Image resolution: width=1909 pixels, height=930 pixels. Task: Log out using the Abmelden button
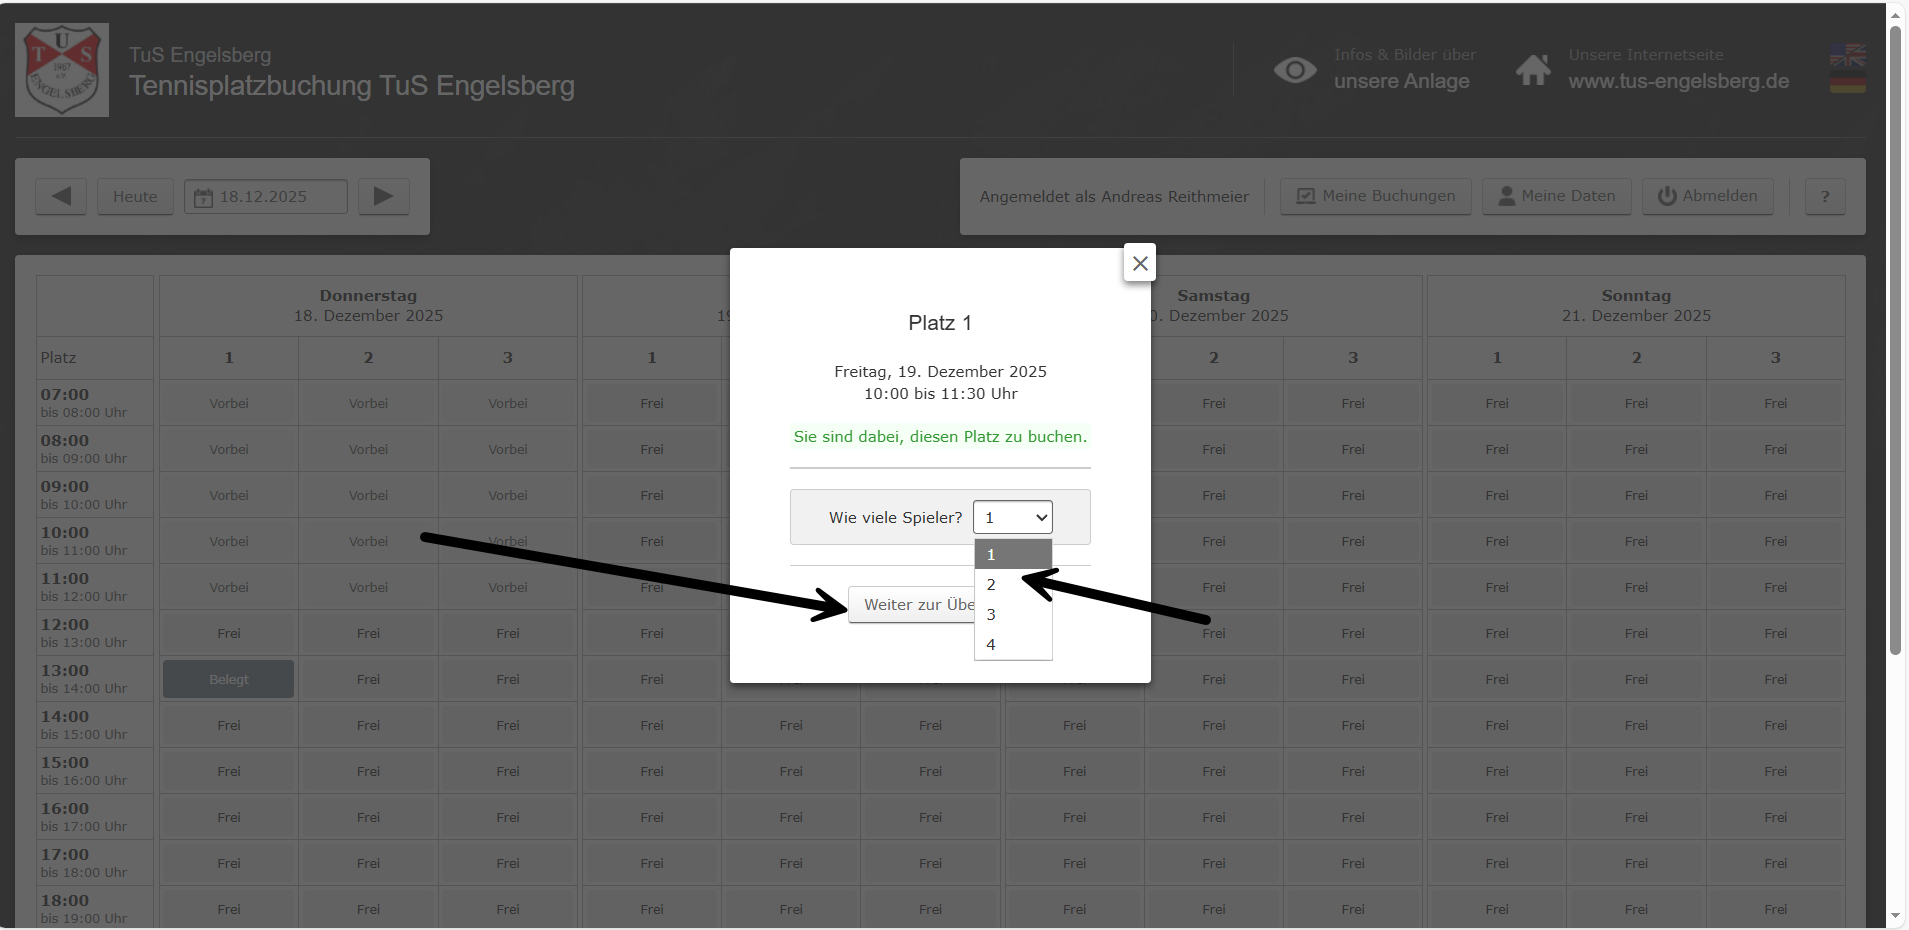1707,196
